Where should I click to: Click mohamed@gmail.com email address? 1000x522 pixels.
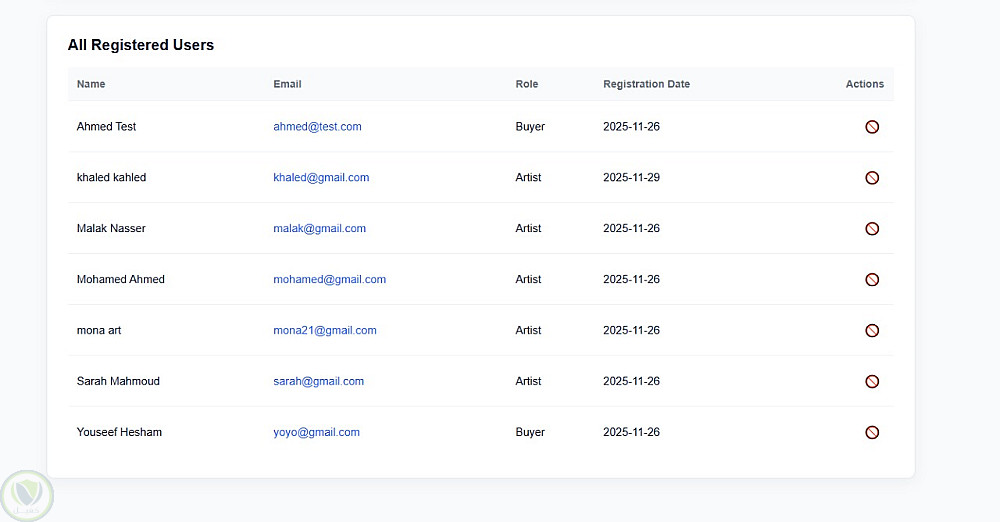[329, 280]
